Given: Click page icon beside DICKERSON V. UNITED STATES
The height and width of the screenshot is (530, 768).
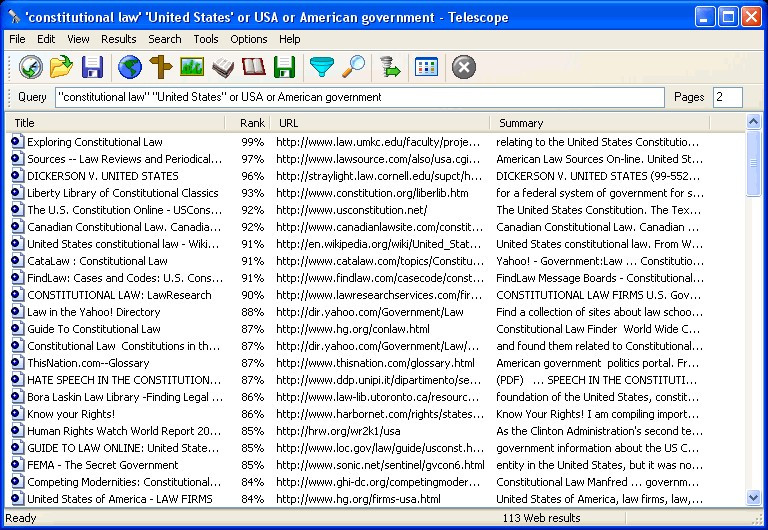Looking at the screenshot, I should coord(17,176).
